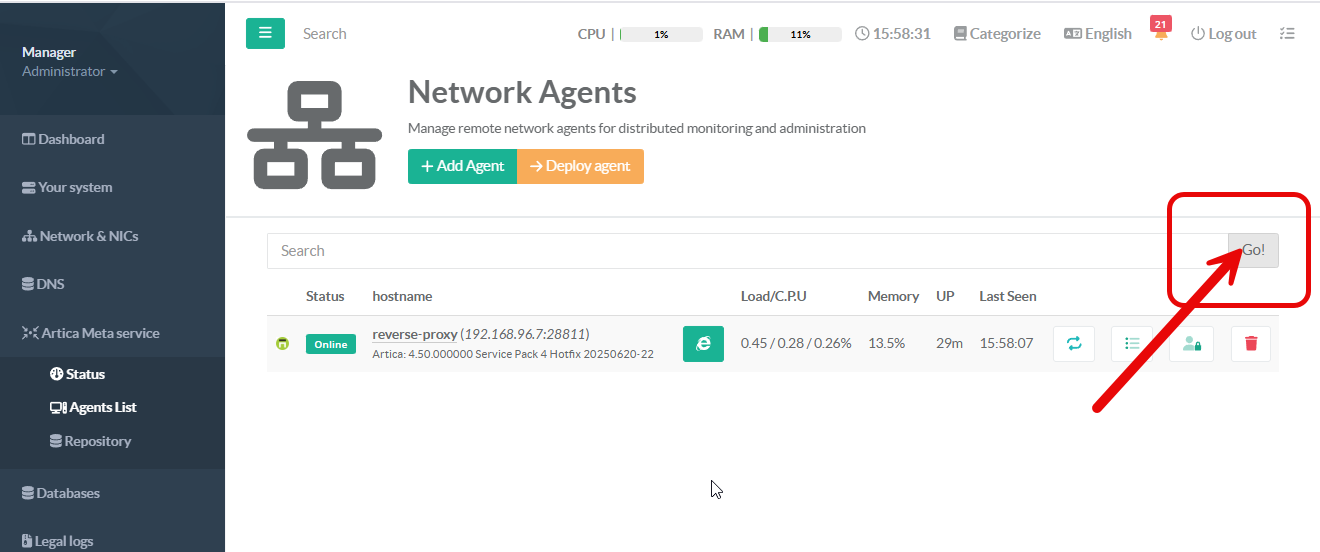Expand the Artica Meta service menu

click(x=91, y=333)
